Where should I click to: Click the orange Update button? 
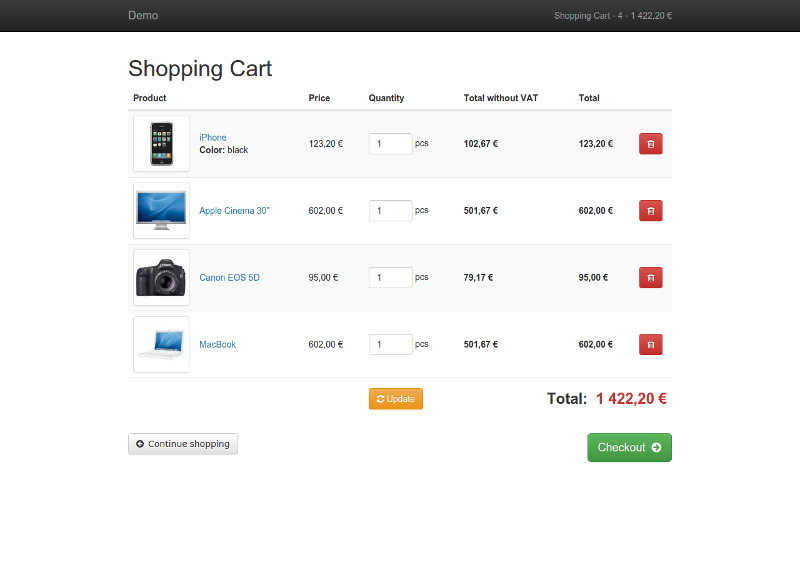coord(396,399)
